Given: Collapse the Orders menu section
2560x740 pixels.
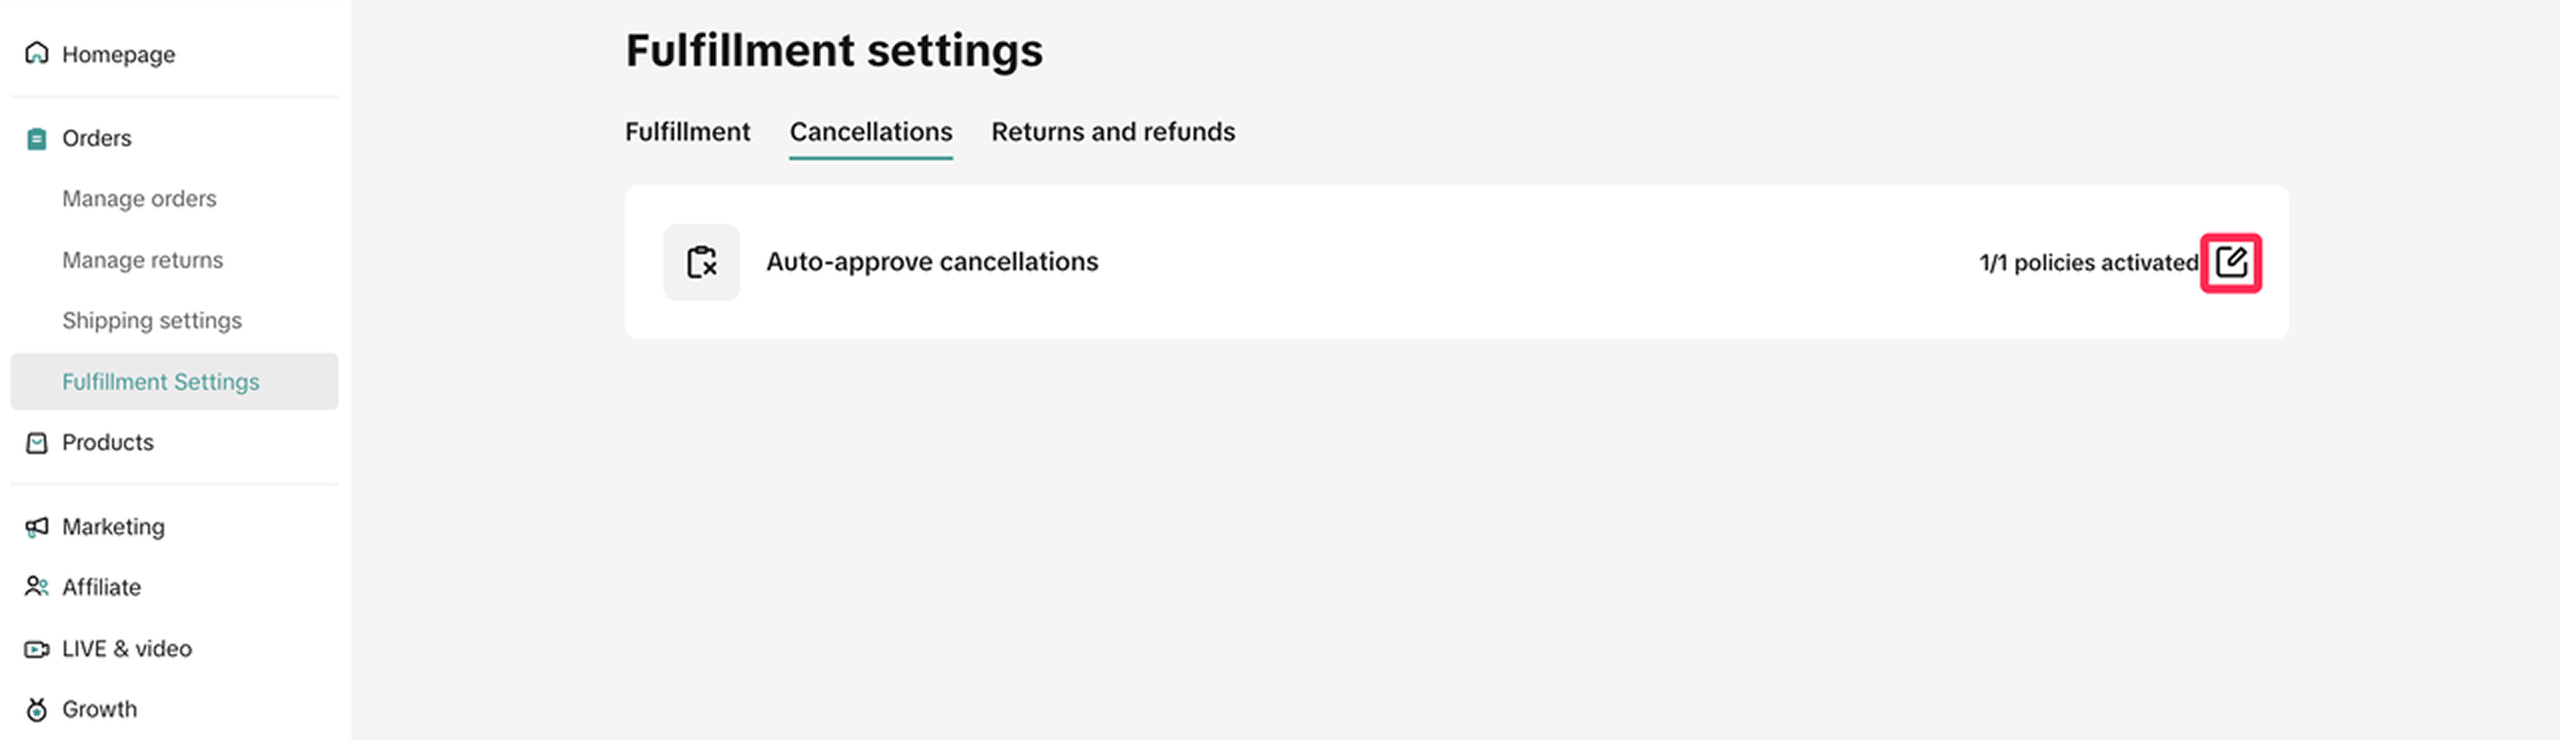Looking at the screenshot, I should [x=97, y=138].
